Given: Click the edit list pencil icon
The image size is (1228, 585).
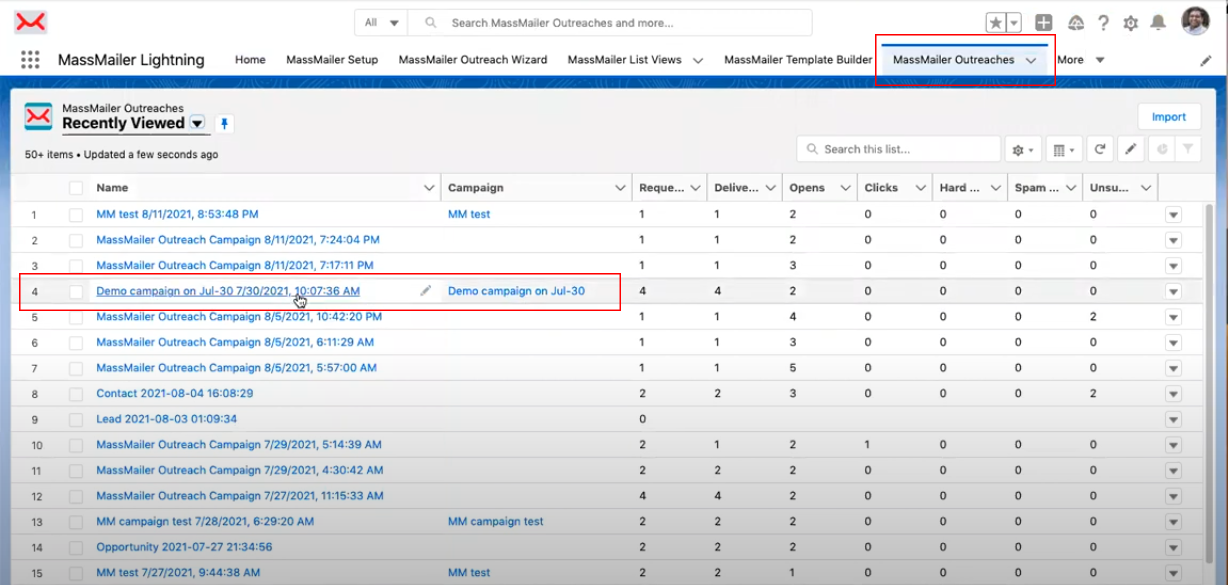Looking at the screenshot, I should coord(1131,150).
